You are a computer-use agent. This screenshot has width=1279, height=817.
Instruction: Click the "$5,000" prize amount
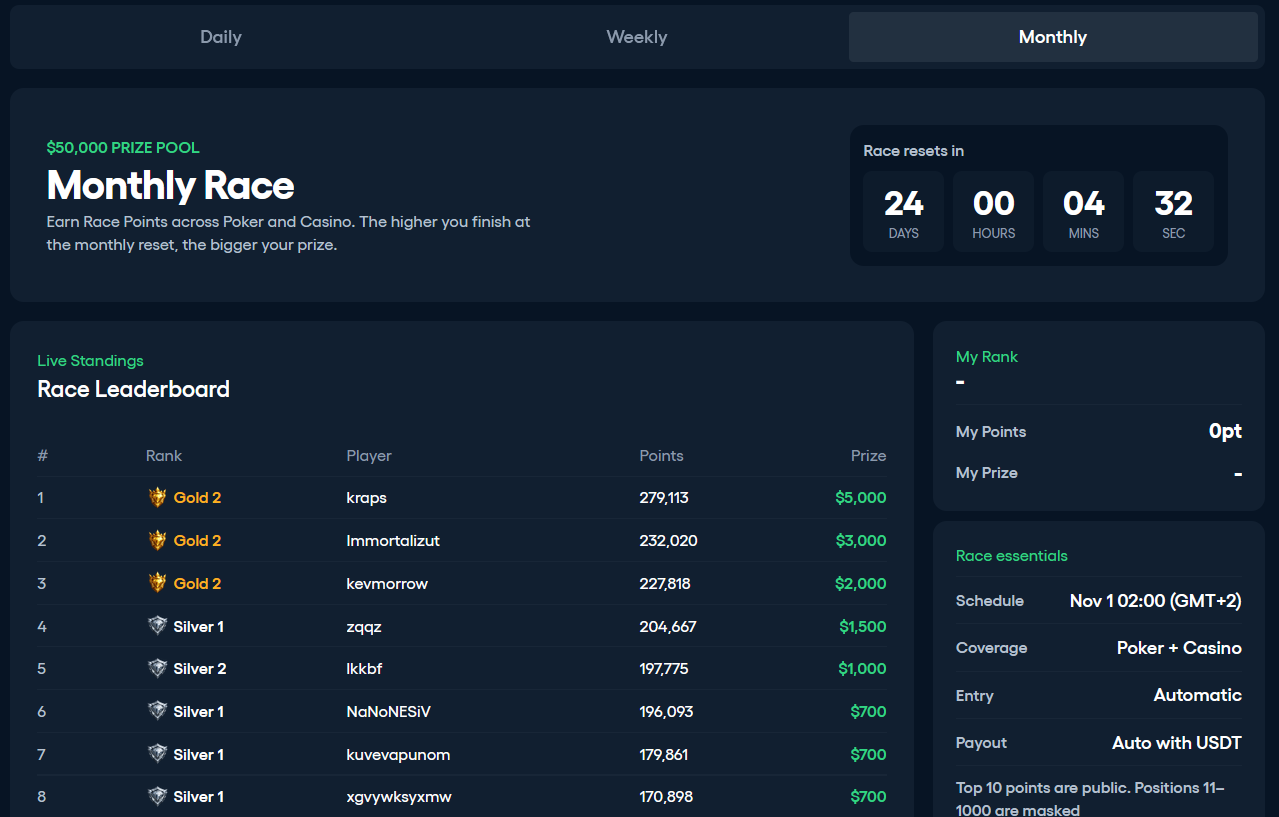click(861, 498)
